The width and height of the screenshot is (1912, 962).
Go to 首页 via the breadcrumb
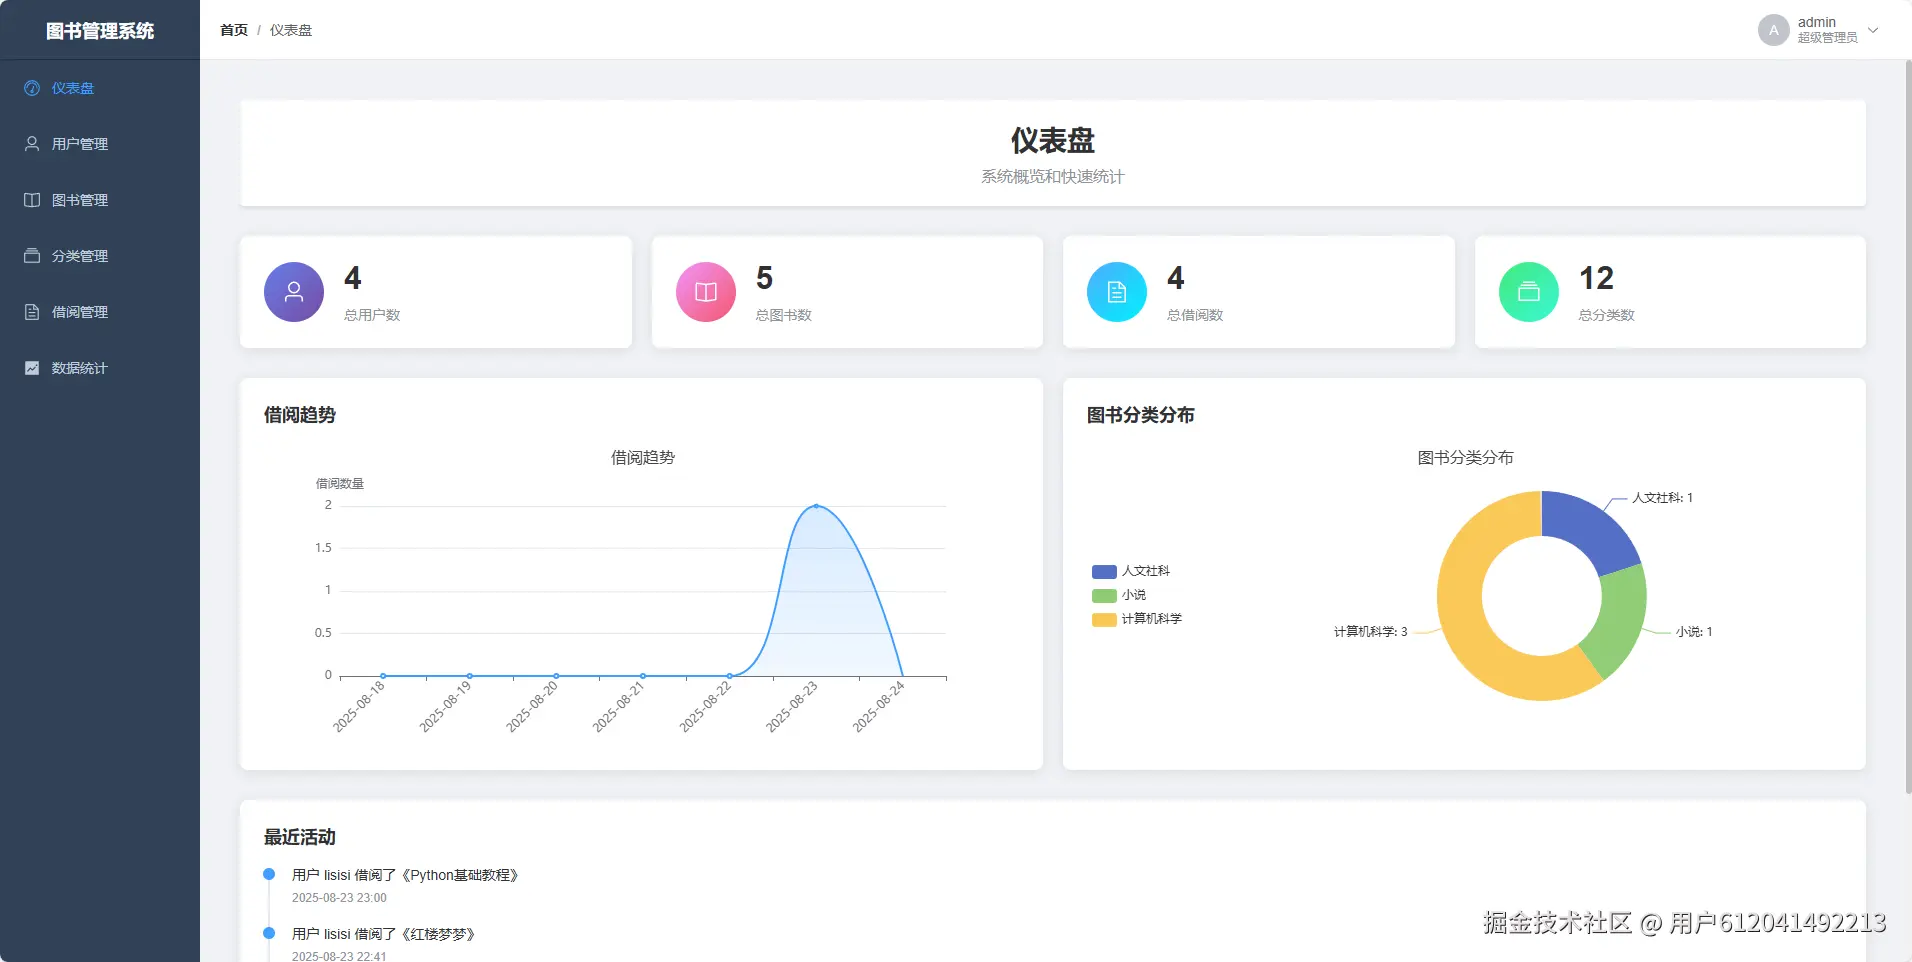point(234,30)
